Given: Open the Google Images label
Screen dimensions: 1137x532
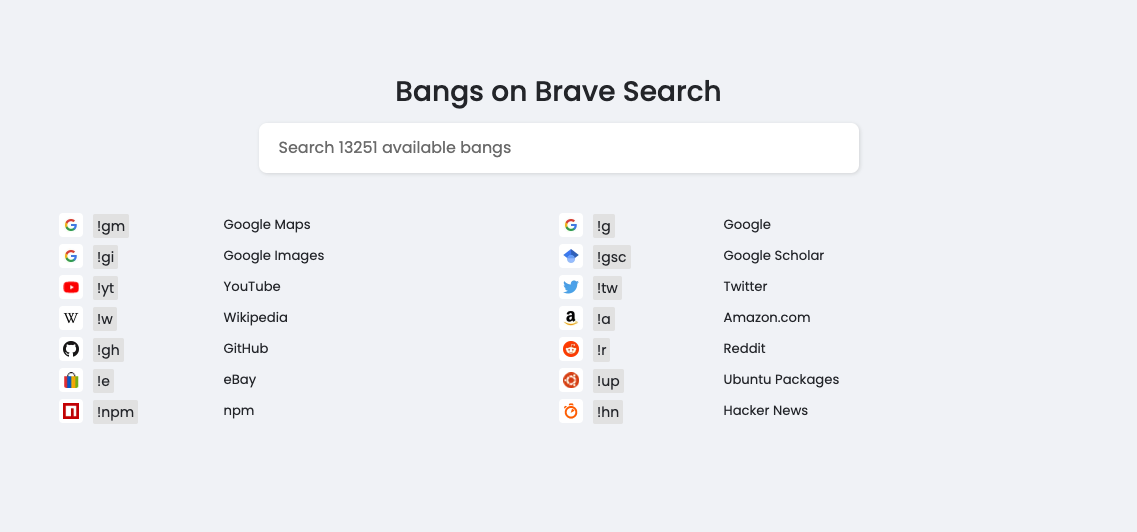Looking at the screenshot, I should pyautogui.click(x=274, y=255).
